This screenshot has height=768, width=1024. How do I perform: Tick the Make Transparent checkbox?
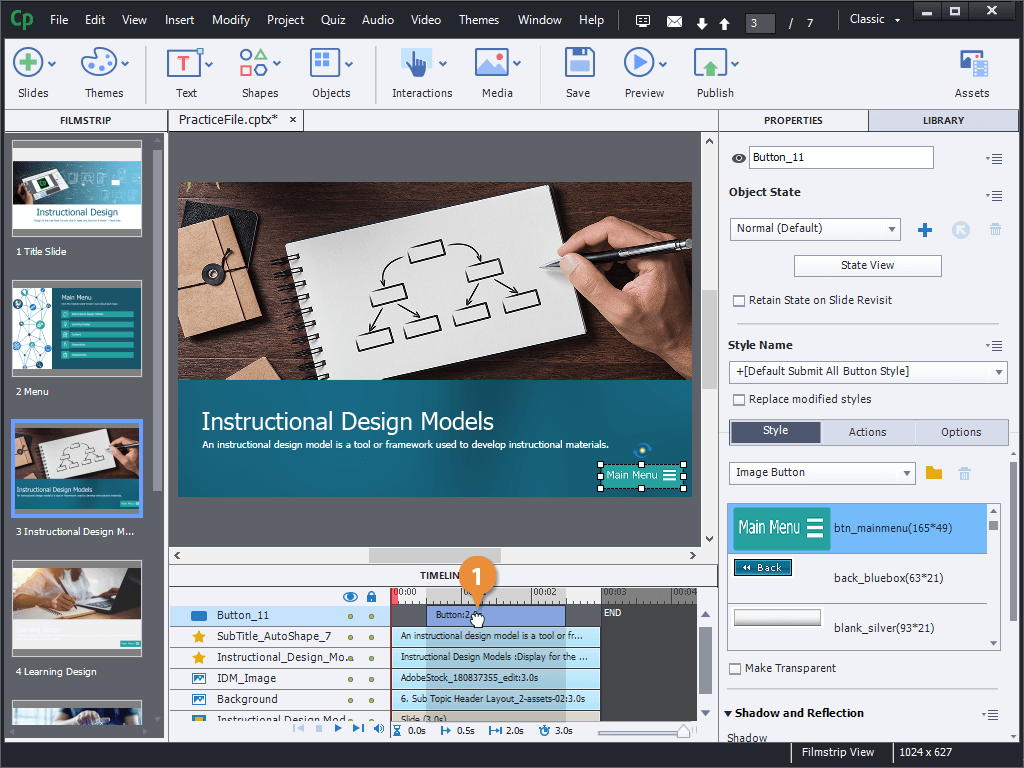736,669
